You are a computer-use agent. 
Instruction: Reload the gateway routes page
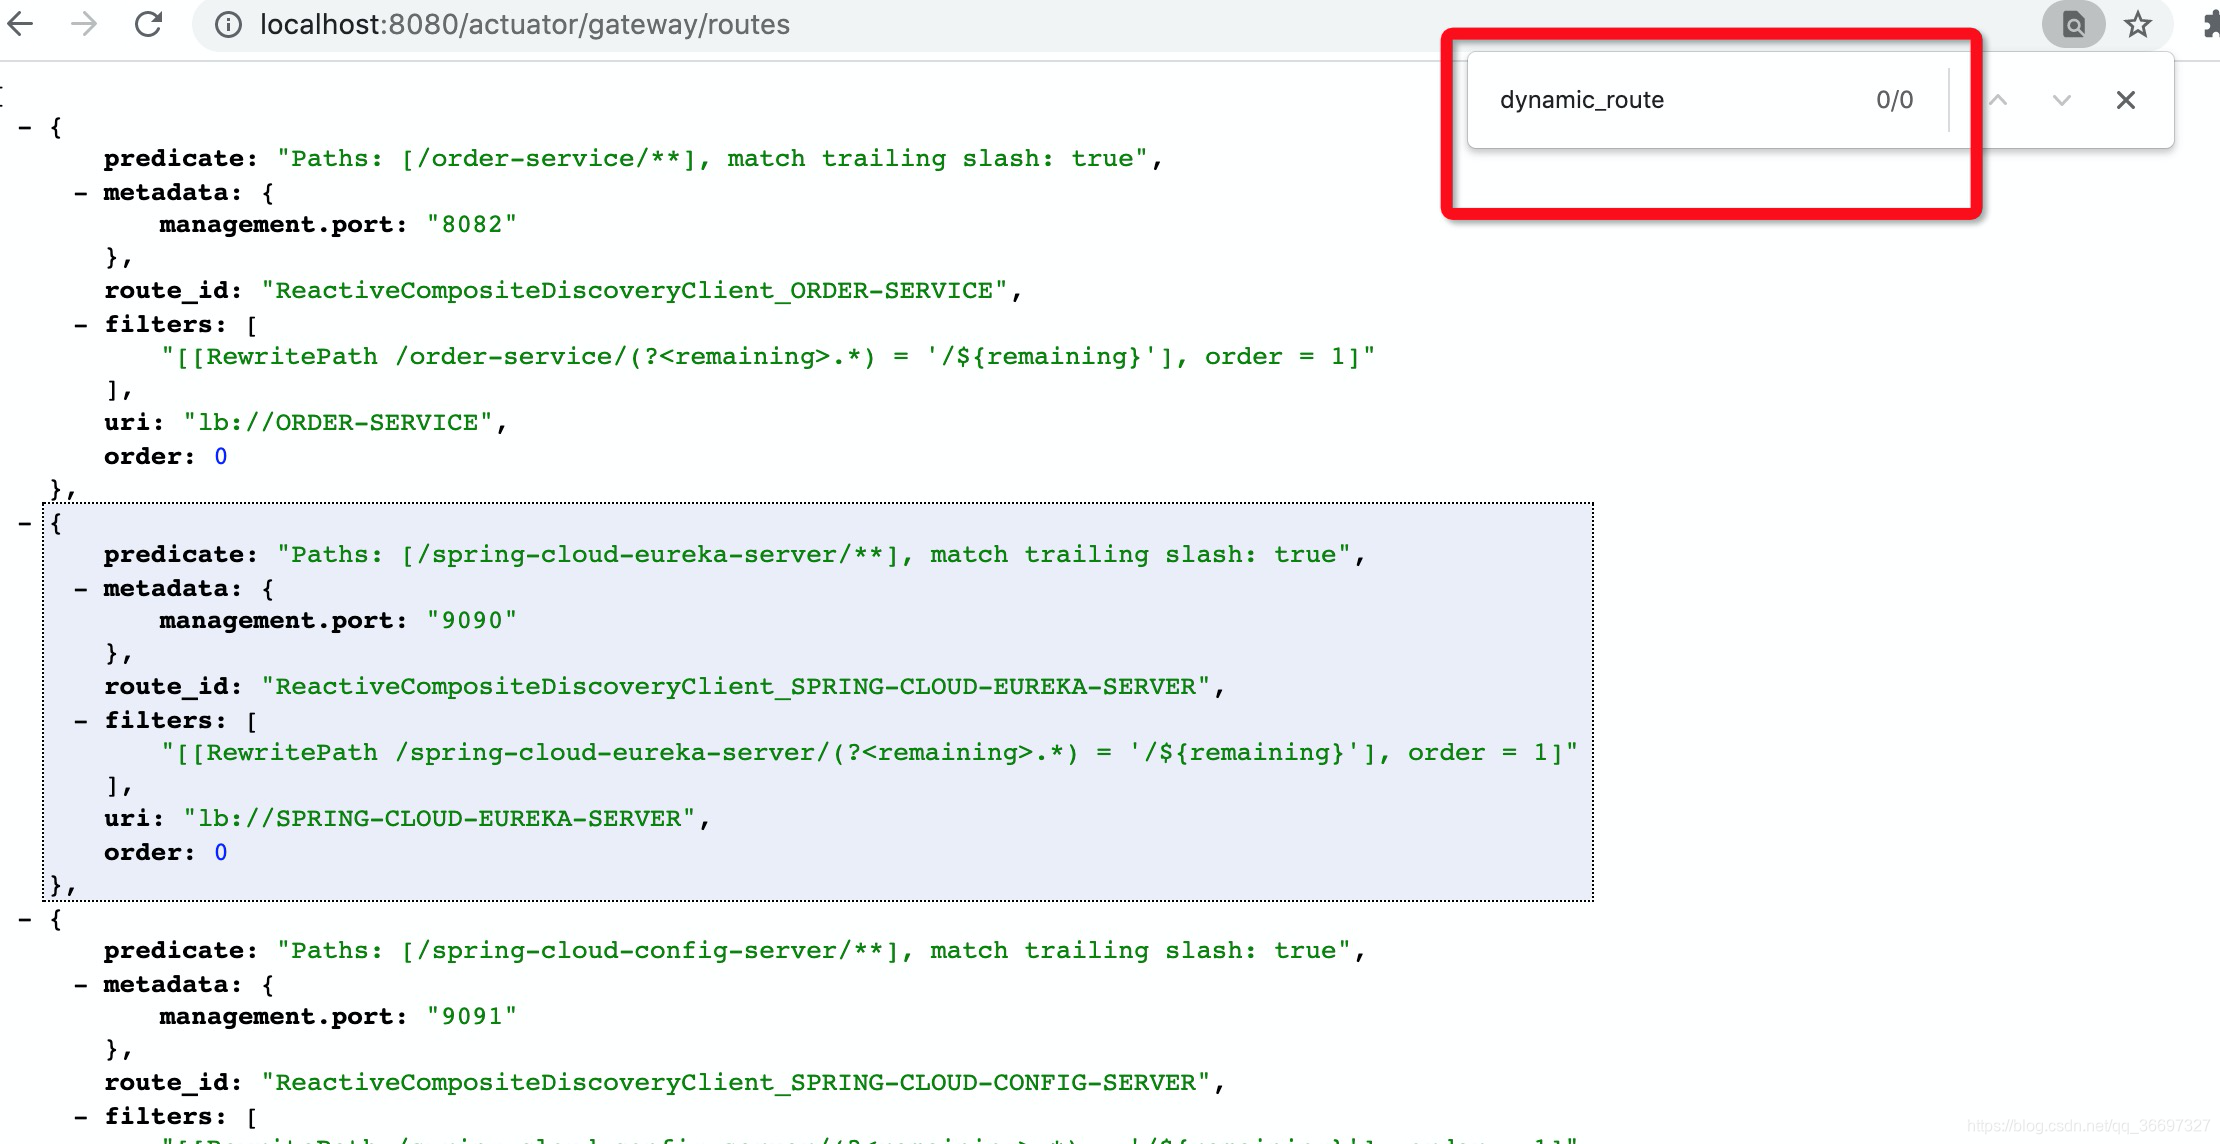pyautogui.click(x=148, y=24)
